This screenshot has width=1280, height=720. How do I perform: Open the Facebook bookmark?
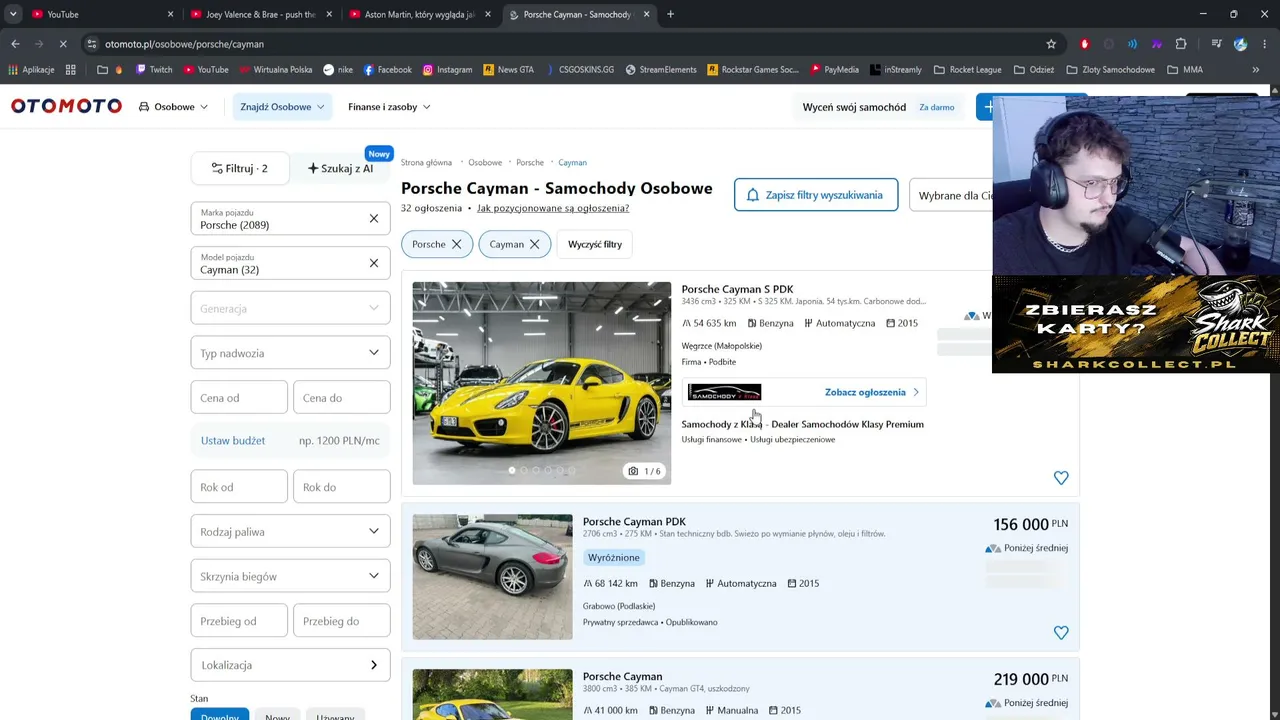(387, 70)
